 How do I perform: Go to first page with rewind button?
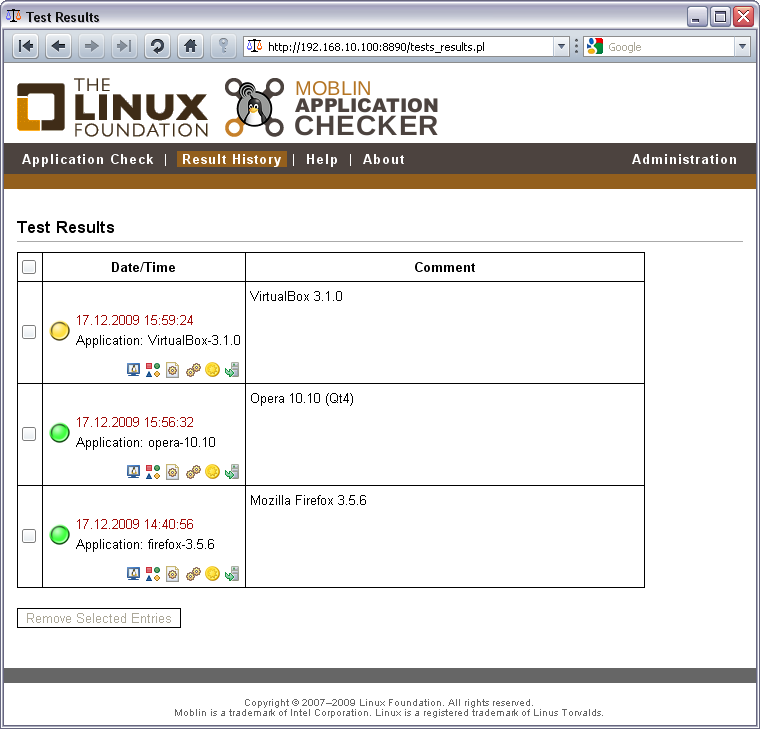(25, 46)
